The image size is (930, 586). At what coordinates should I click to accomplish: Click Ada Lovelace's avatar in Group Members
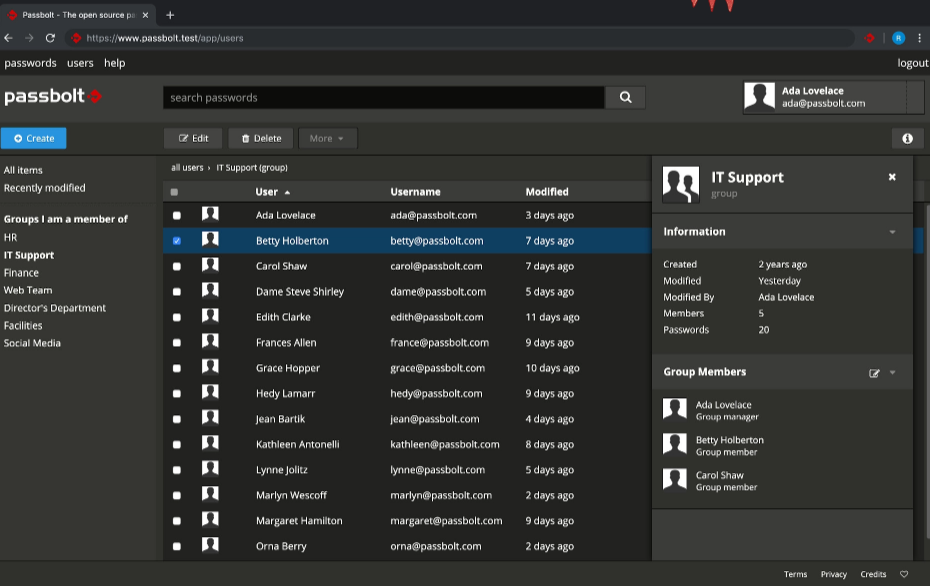[x=674, y=409]
